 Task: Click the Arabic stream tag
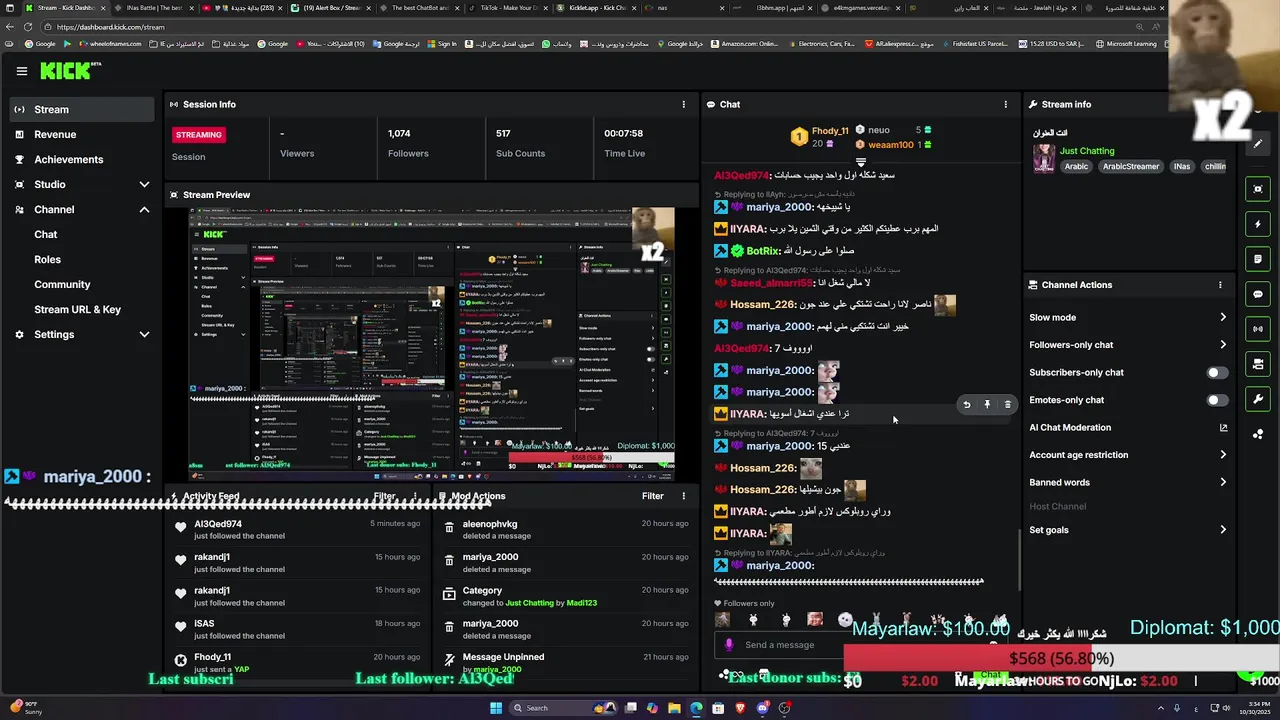1076,167
